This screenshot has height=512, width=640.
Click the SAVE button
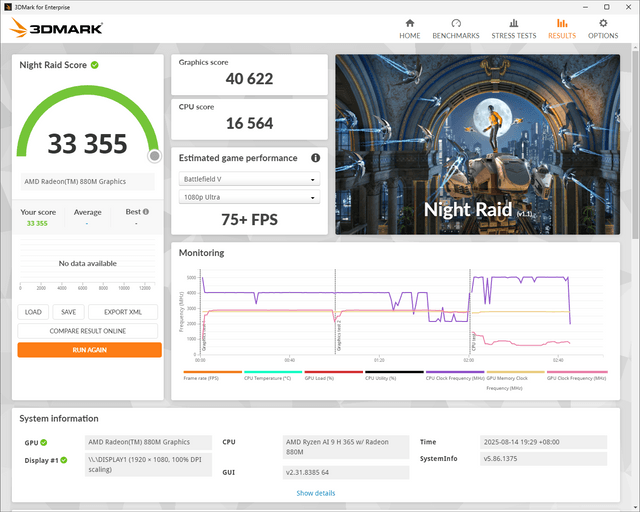(x=69, y=312)
